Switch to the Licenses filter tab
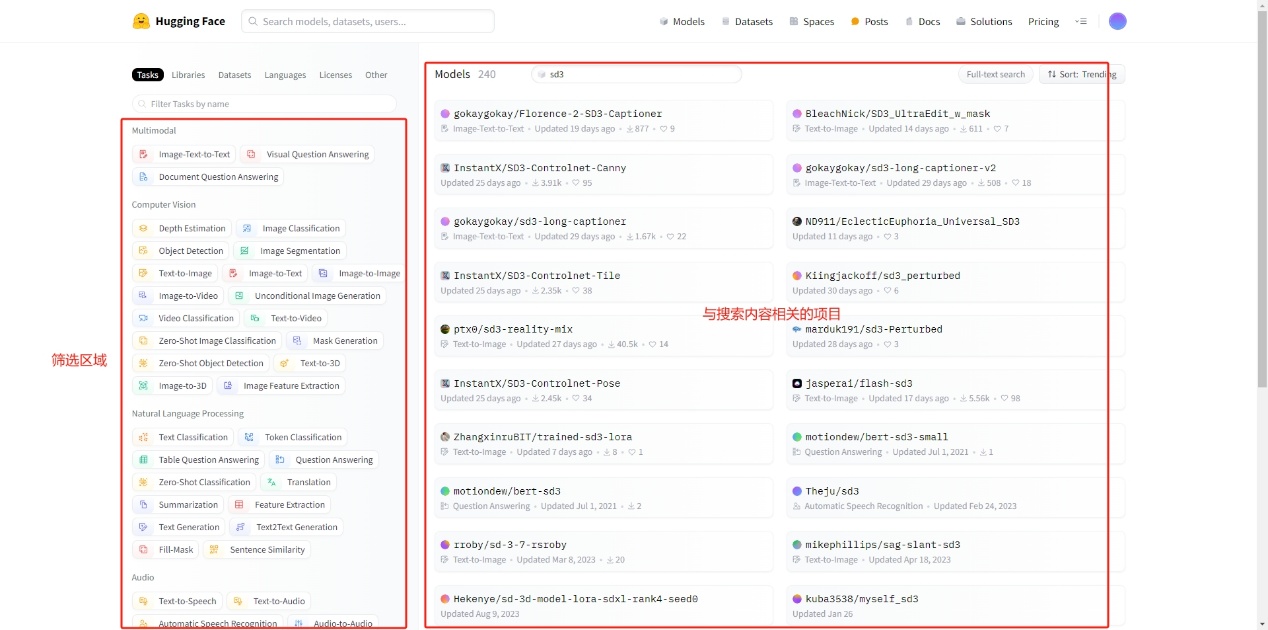The height and width of the screenshot is (630, 1268). [335, 75]
